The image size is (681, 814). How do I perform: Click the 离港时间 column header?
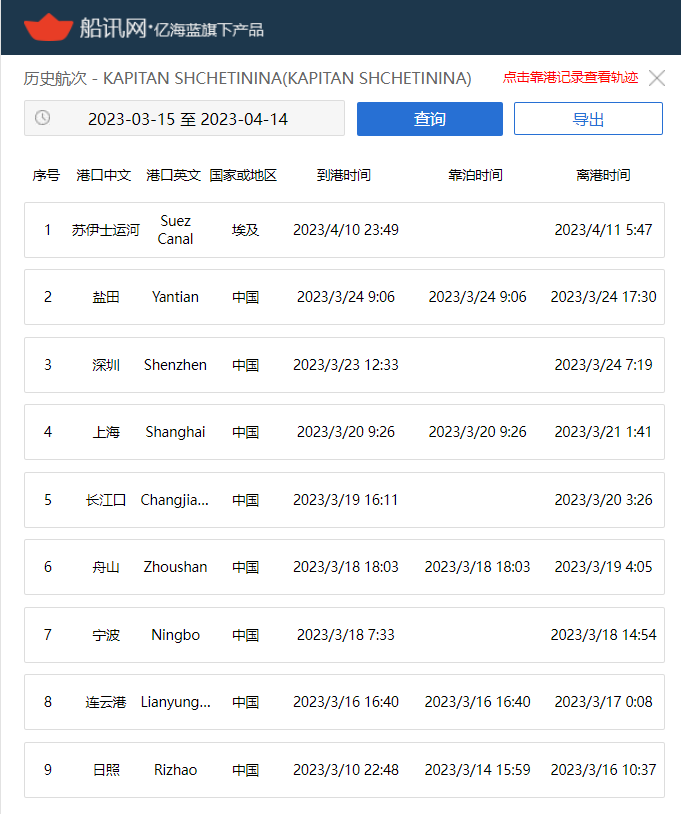(603, 175)
